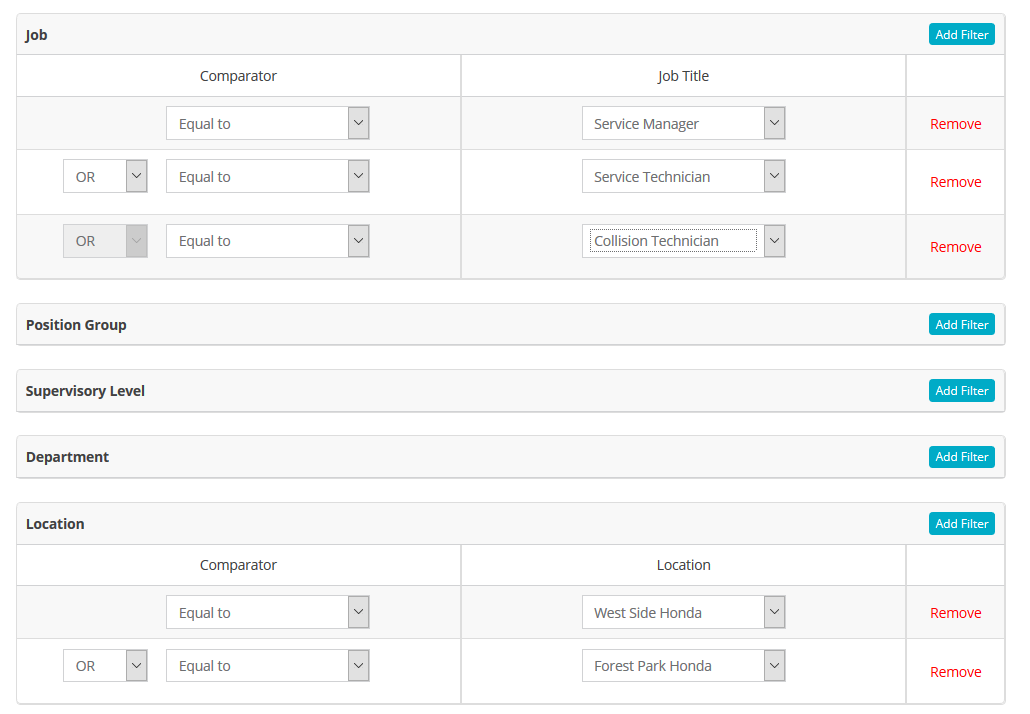Add a filter to Department

[961, 457]
